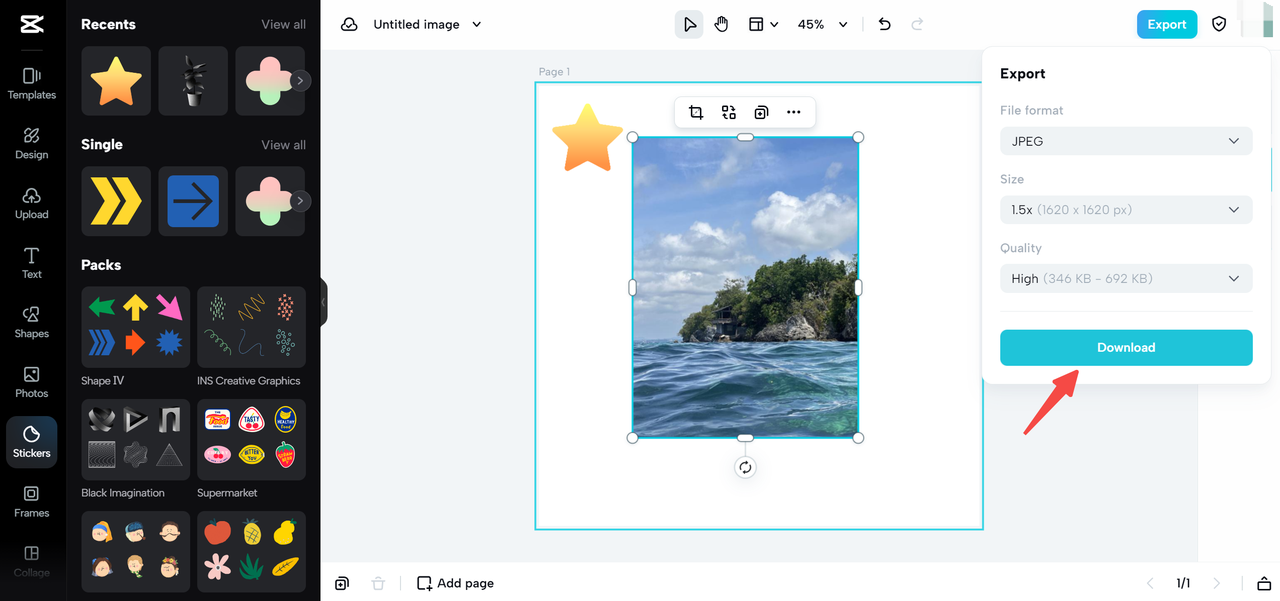The height and width of the screenshot is (601, 1280).
Task: Click the Page 1 label
Action: point(554,72)
